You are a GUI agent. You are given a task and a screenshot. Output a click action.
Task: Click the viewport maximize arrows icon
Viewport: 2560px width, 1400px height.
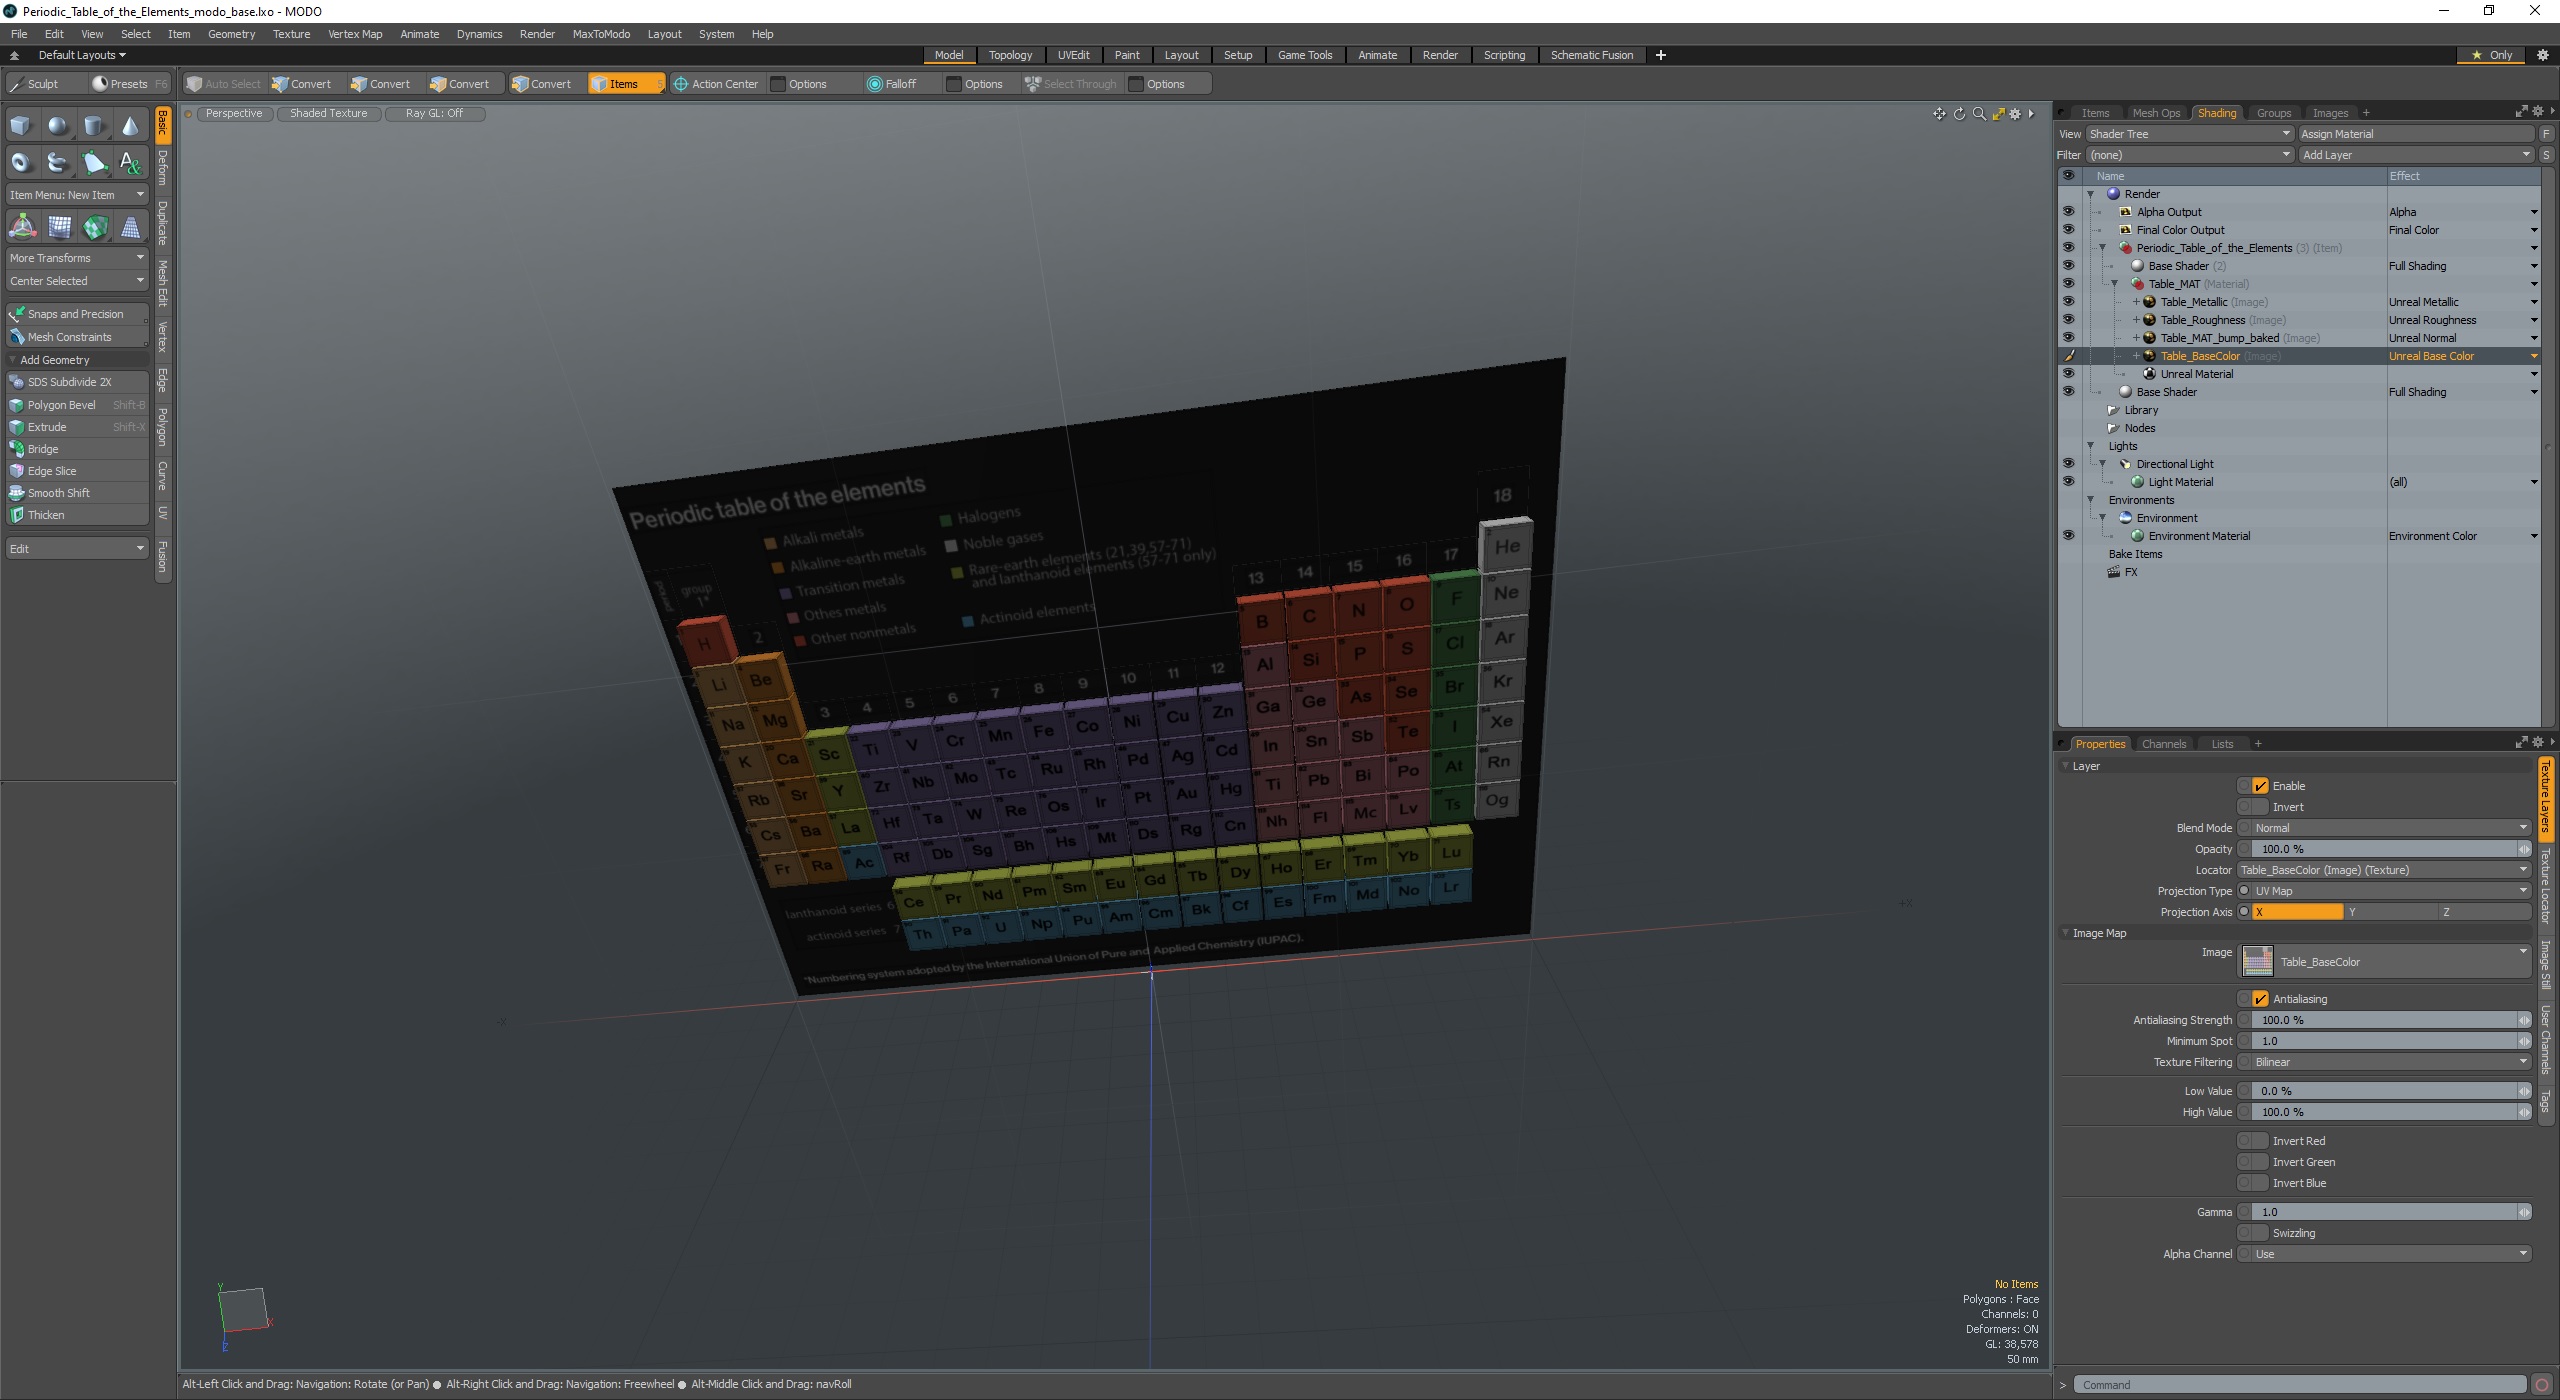pyautogui.click(x=1997, y=114)
